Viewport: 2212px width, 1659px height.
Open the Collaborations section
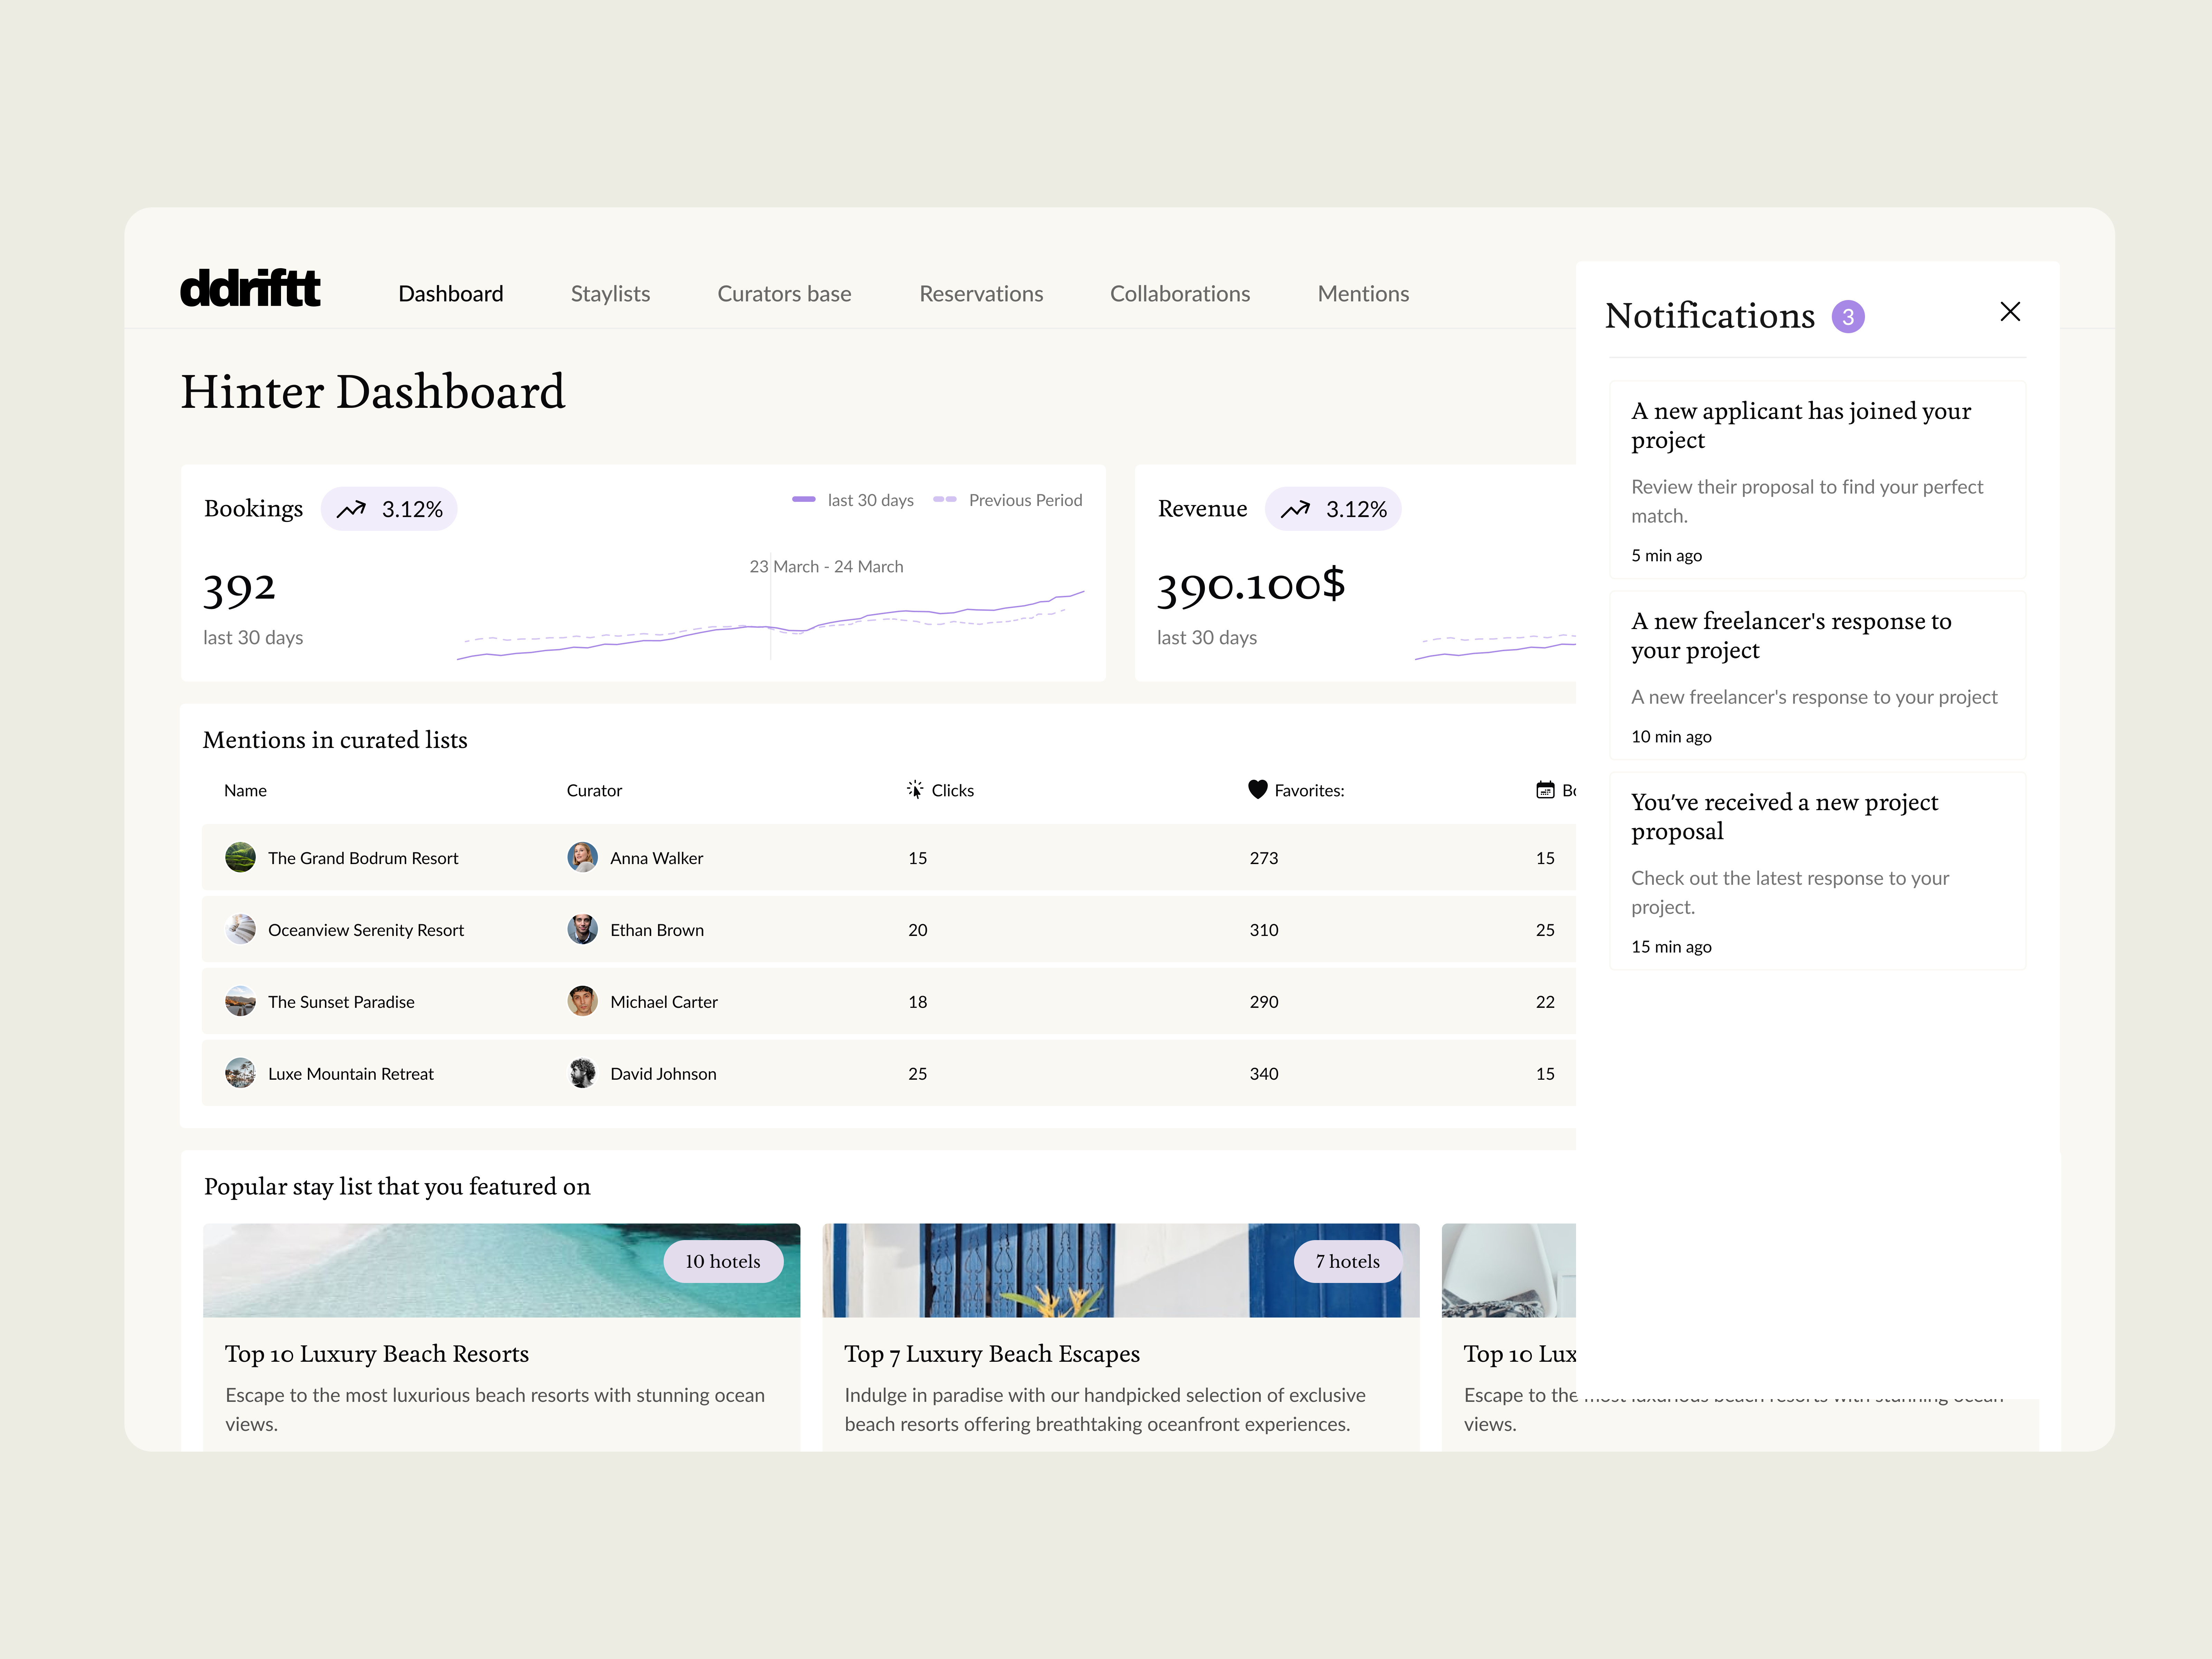click(x=1180, y=293)
